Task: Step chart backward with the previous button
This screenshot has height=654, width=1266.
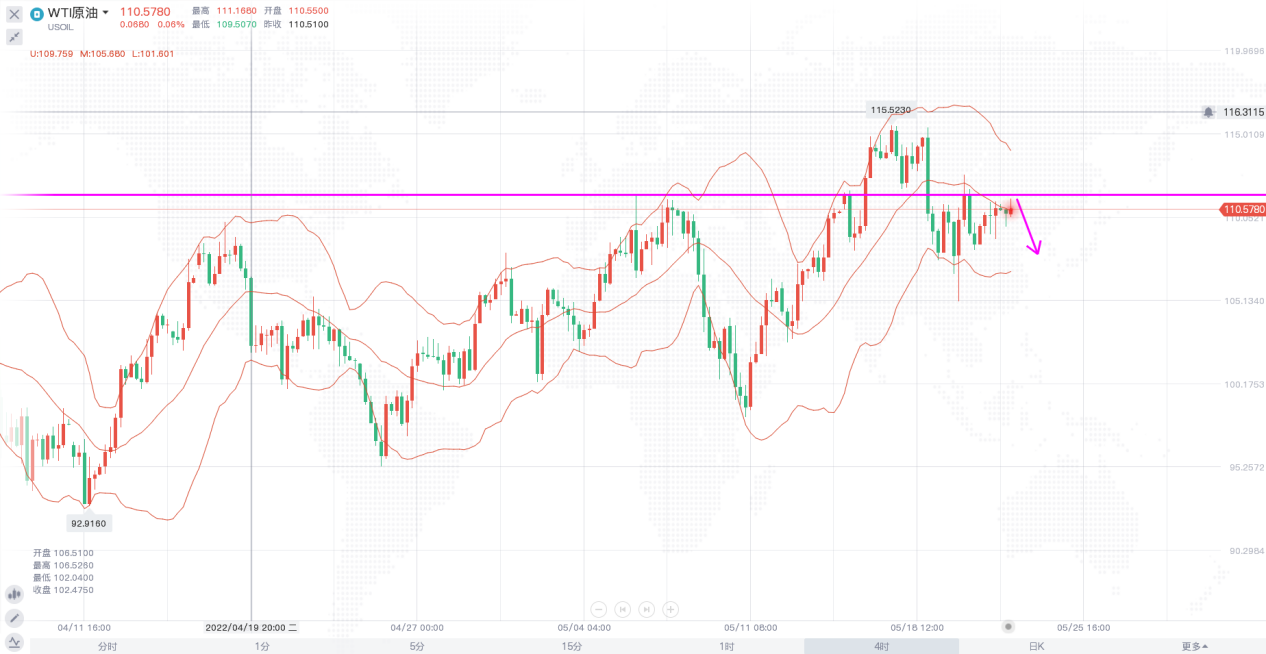Action: [x=623, y=608]
